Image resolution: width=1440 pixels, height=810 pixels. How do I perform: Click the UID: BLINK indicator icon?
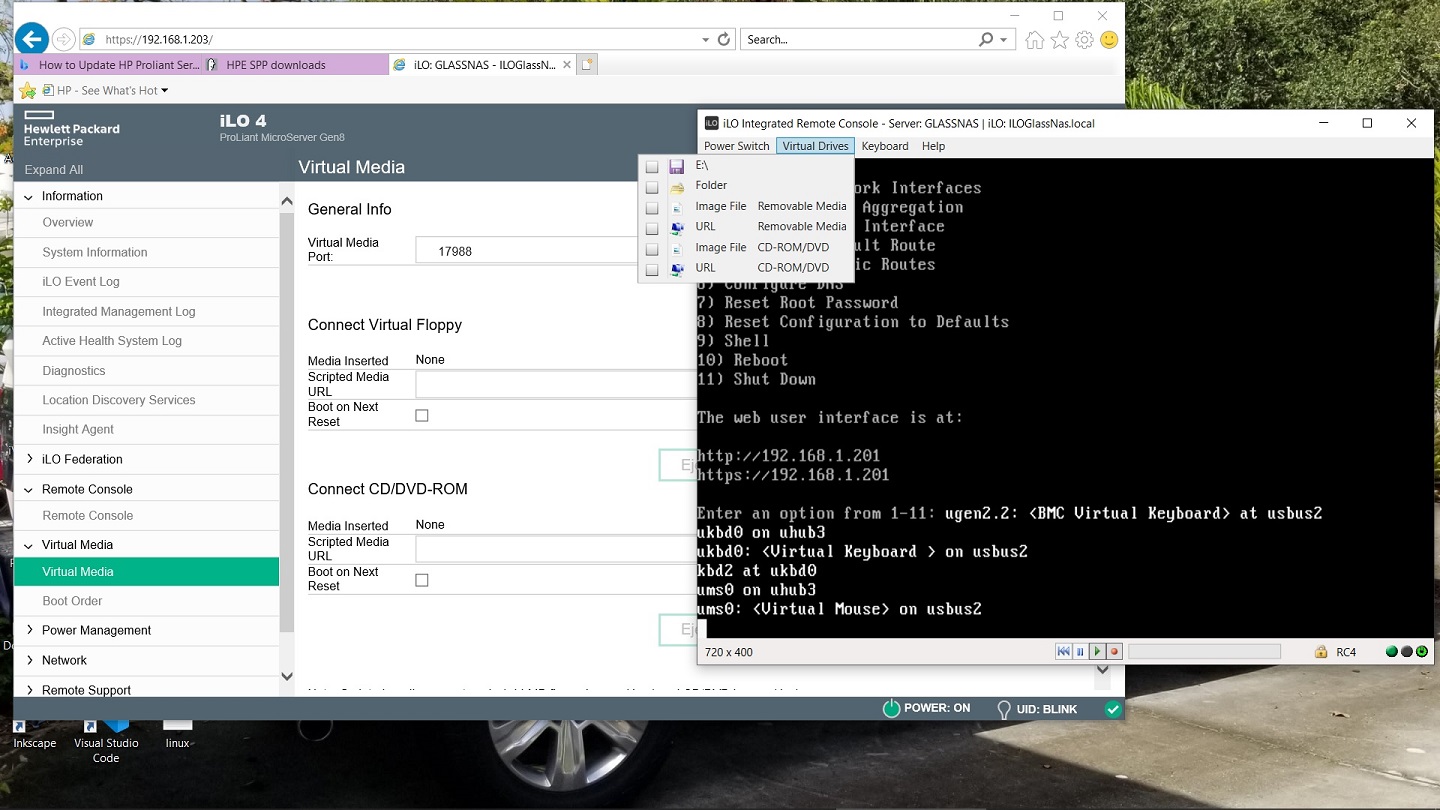tap(1004, 709)
